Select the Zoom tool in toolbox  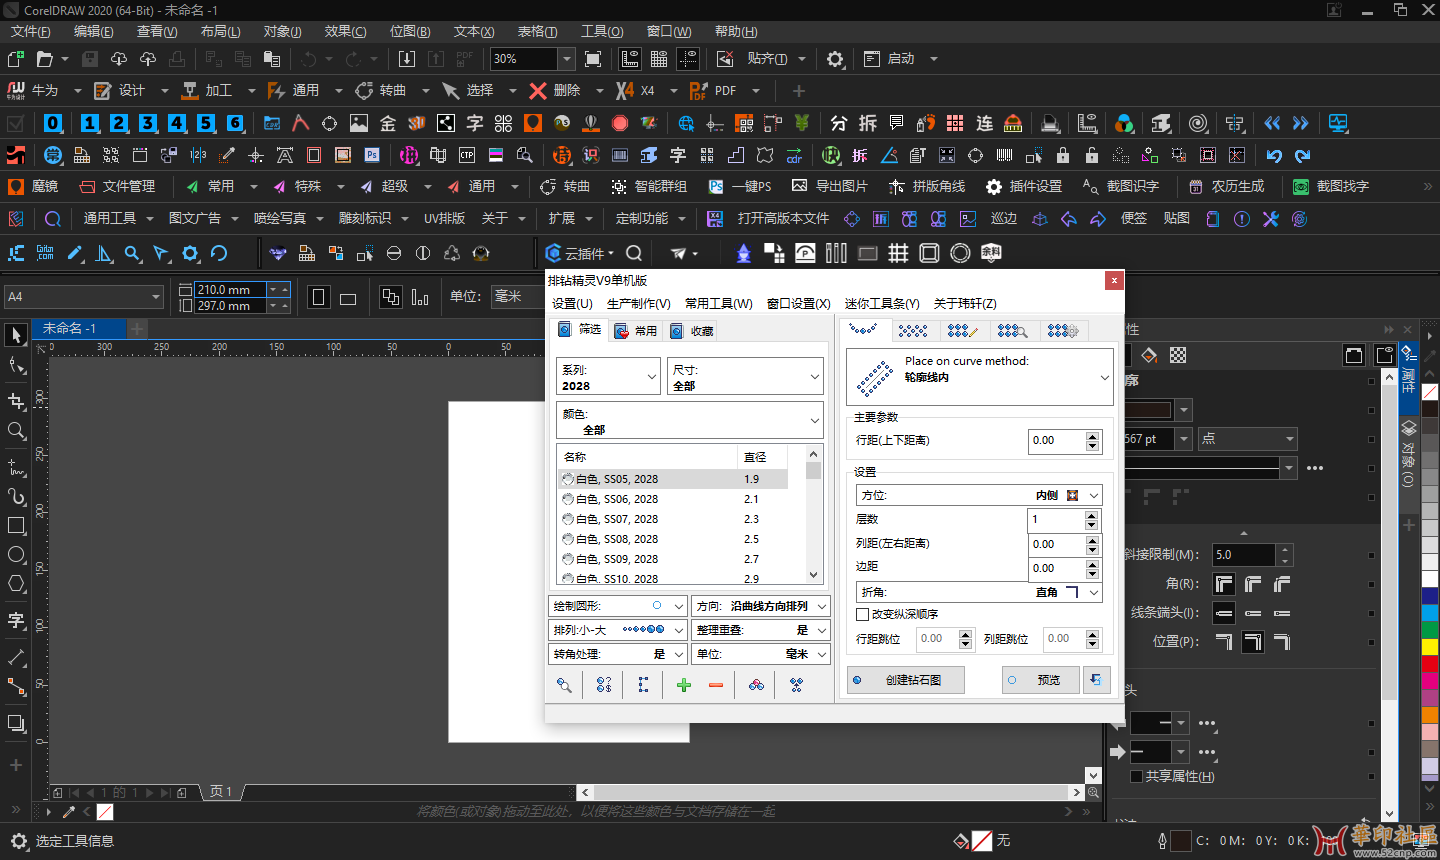tap(16, 431)
